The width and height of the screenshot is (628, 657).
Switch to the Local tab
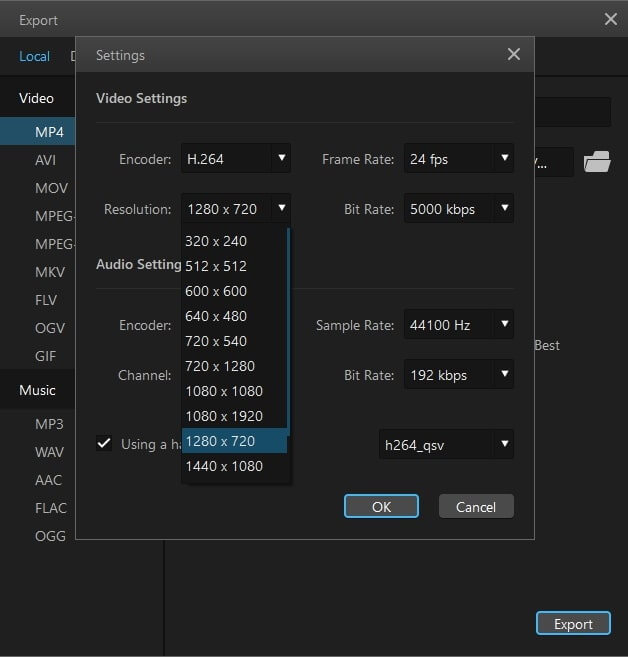[34, 56]
